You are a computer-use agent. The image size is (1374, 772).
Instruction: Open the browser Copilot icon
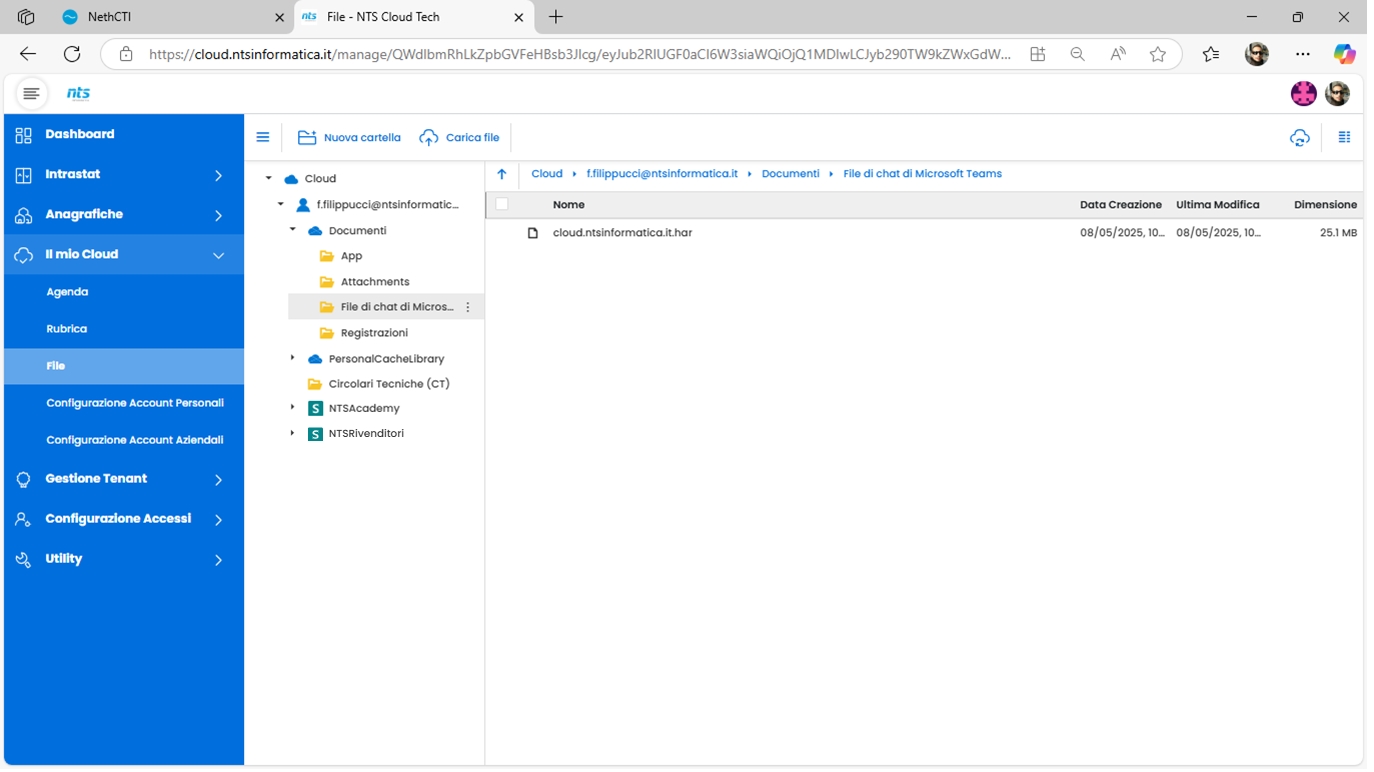click(x=1345, y=54)
